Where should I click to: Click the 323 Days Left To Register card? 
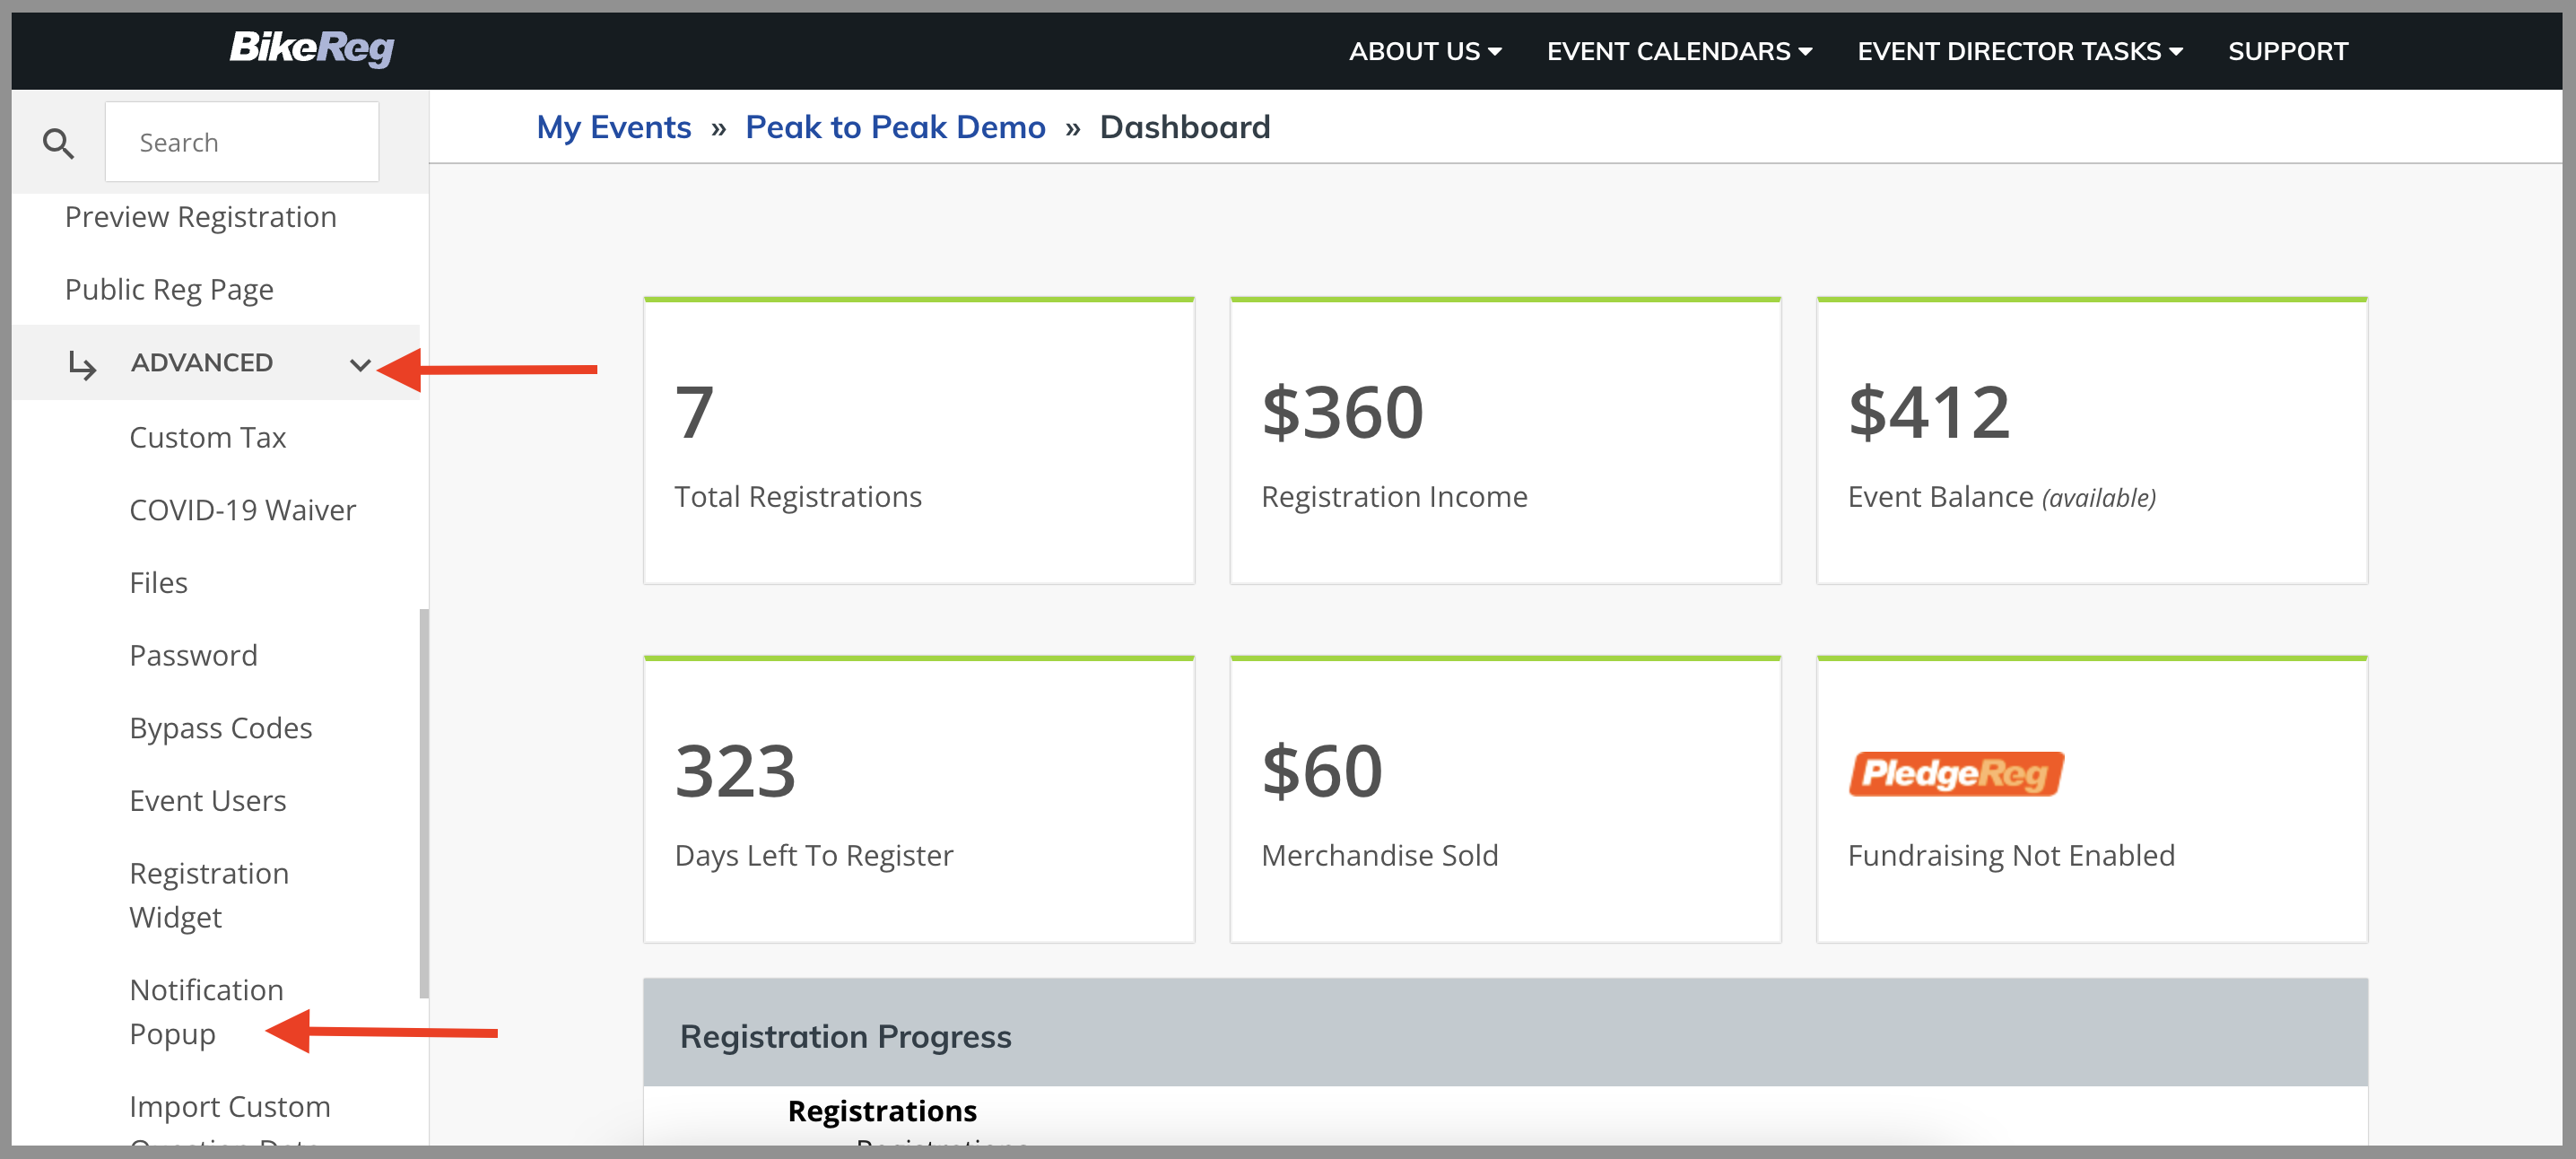point(918,799)
